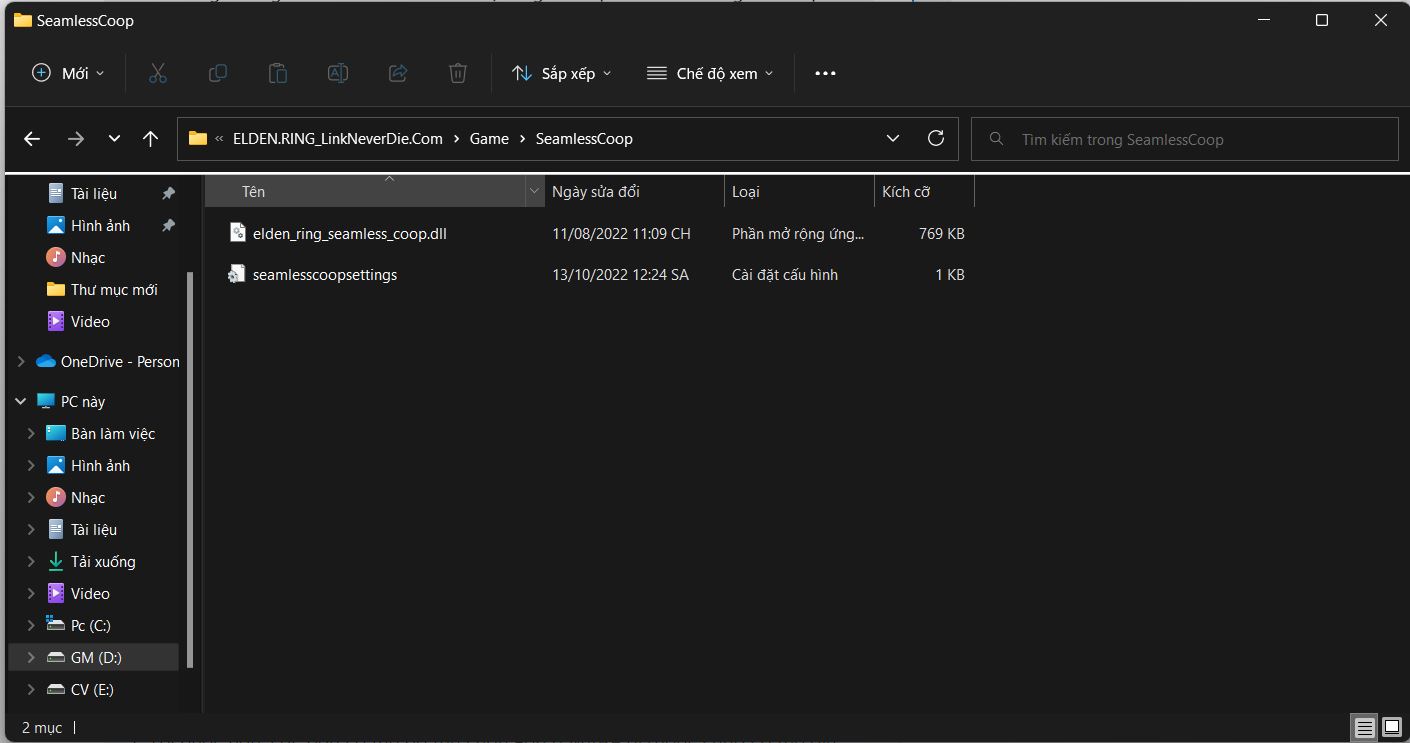Click the Cut scissors icon
This screenshot has height=743, width=1410.
pos(158,73)
